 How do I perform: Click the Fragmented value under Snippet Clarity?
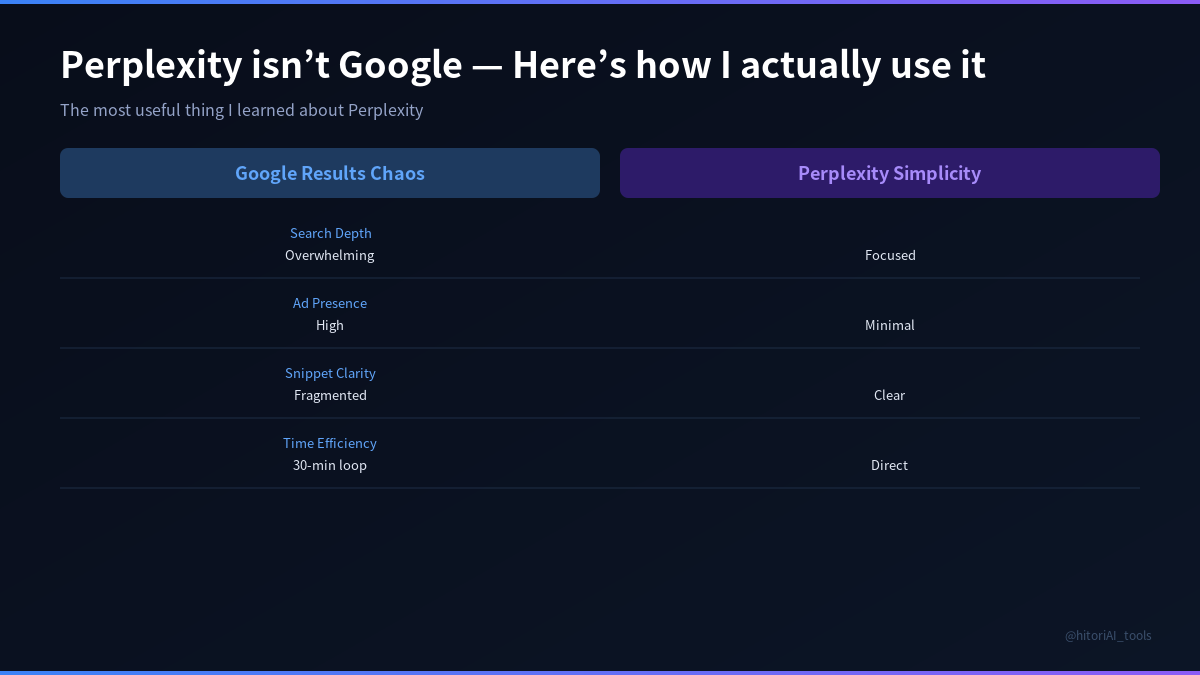point(330,395)
